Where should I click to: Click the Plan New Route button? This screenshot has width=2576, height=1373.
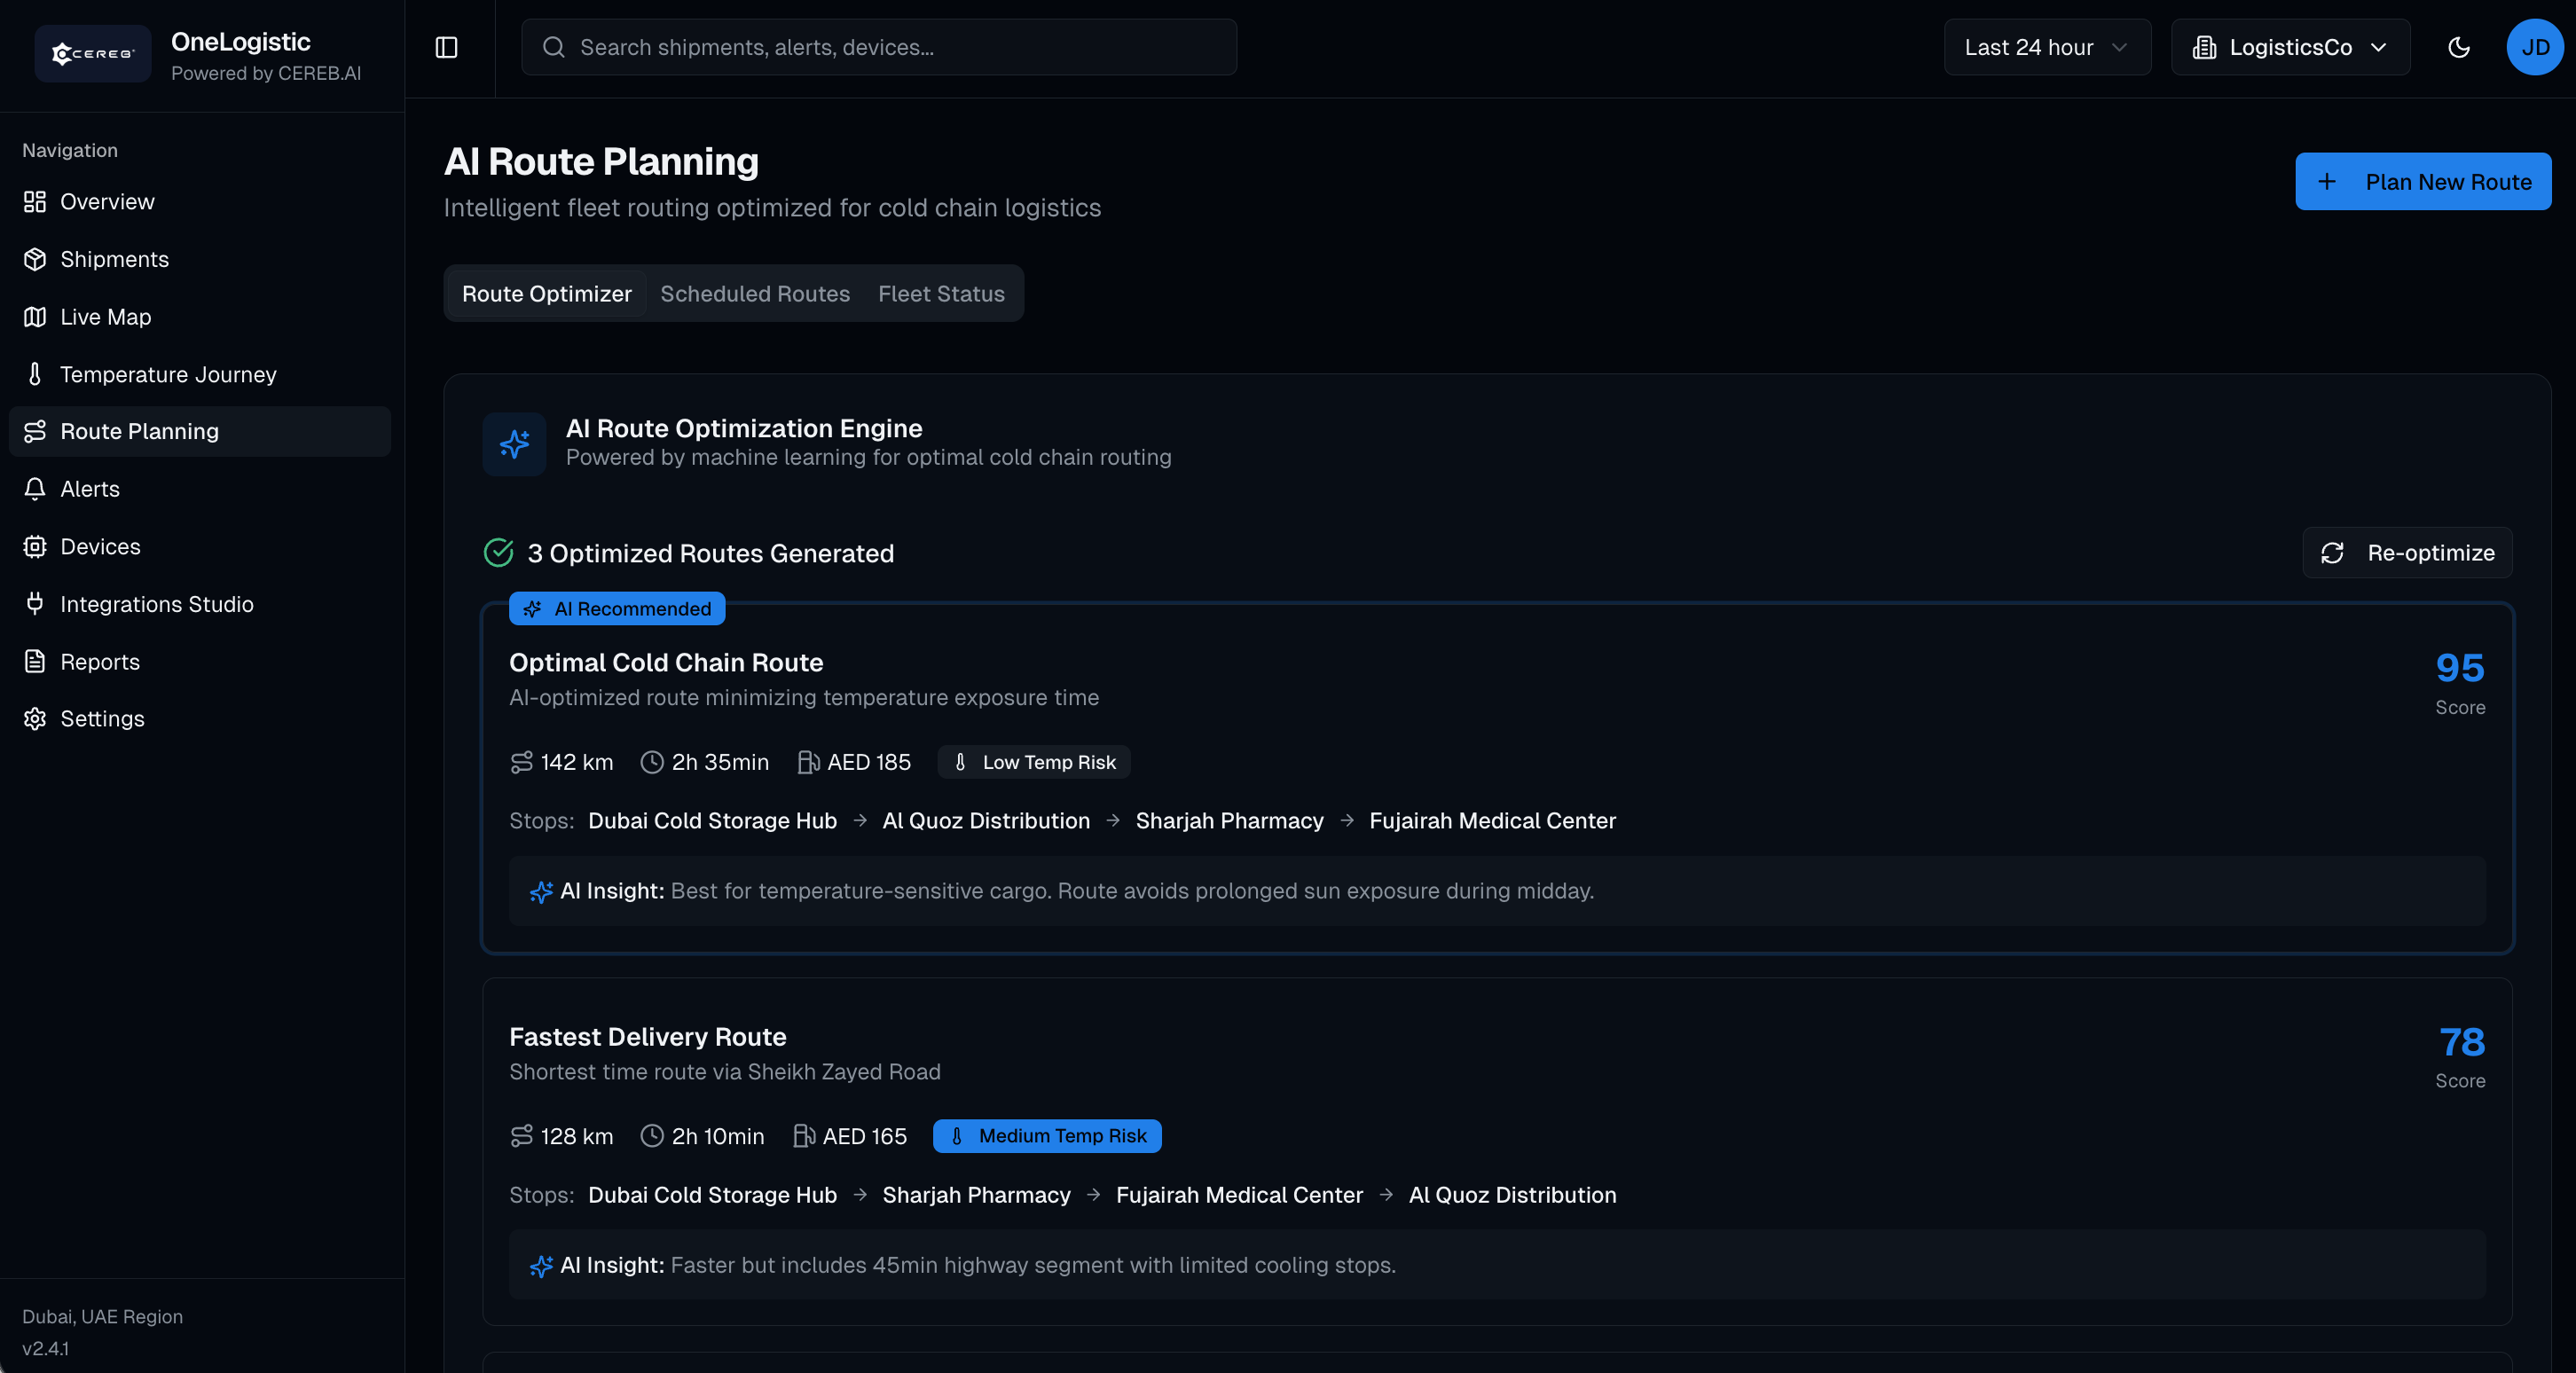coord(2422,181)
